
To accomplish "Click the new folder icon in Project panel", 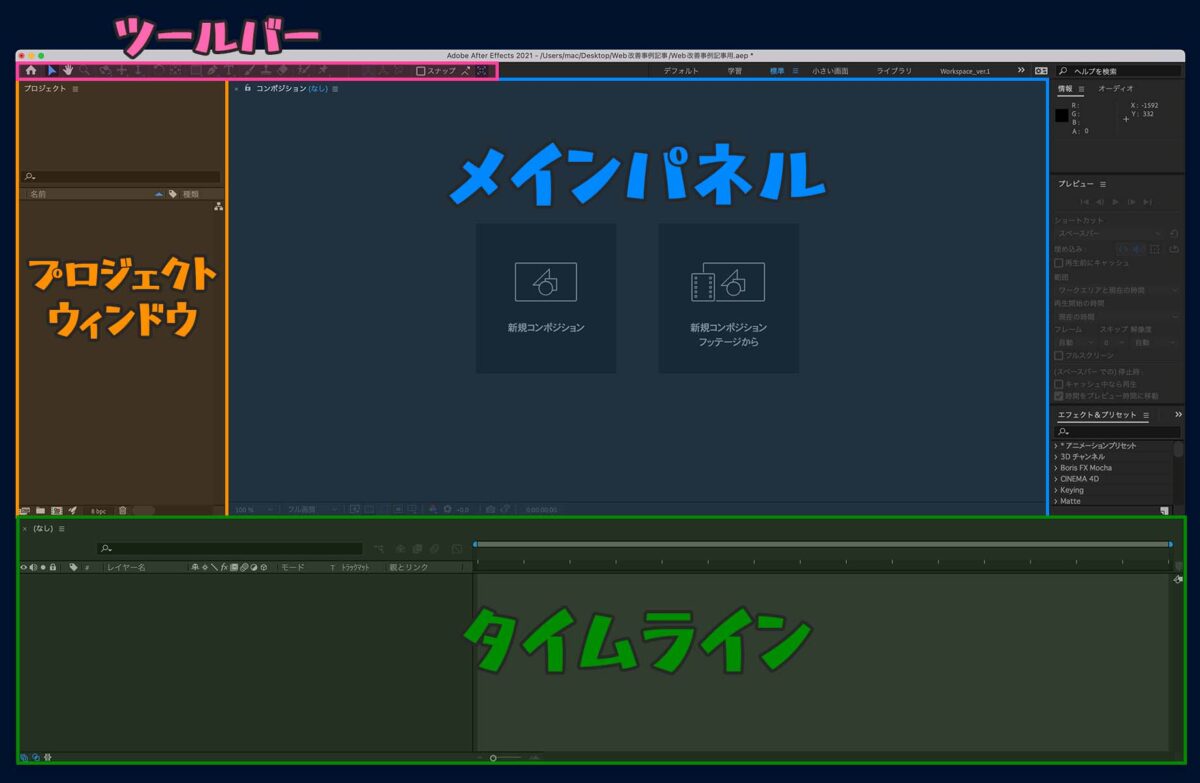I will click(40, 510).
